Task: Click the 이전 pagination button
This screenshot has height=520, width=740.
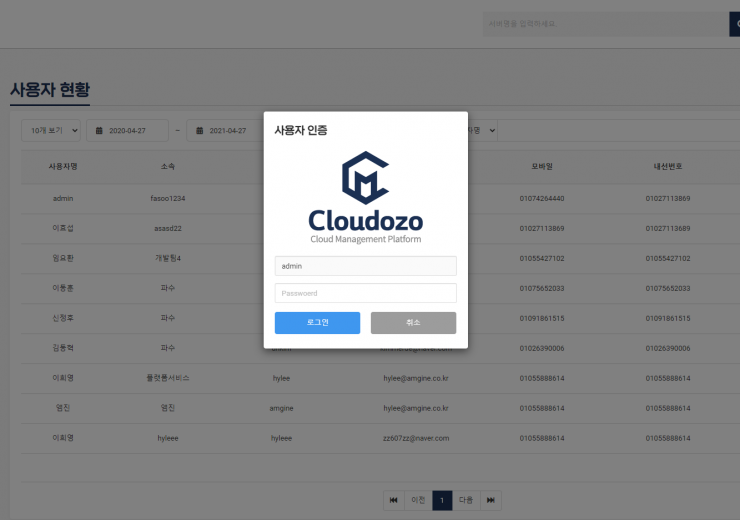Action: click(419, 500)
